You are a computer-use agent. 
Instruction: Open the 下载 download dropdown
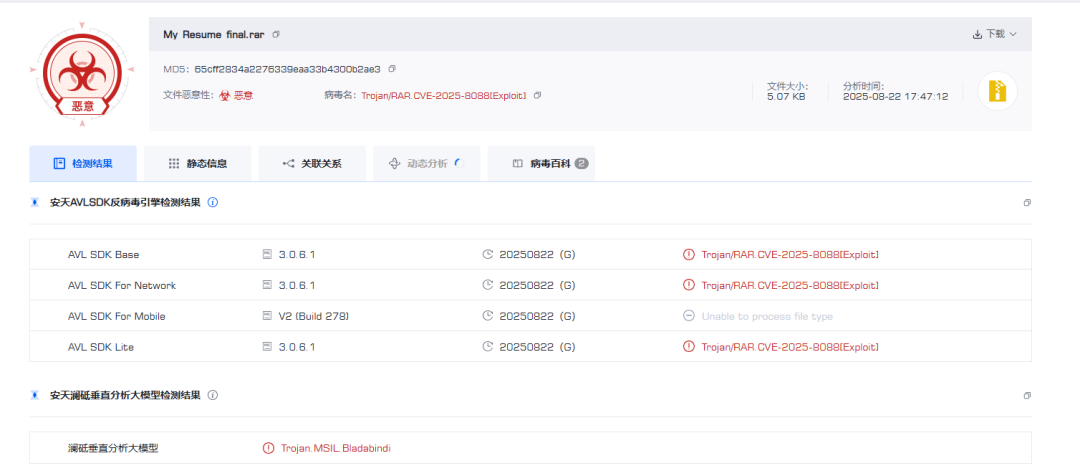pos(994,34)
